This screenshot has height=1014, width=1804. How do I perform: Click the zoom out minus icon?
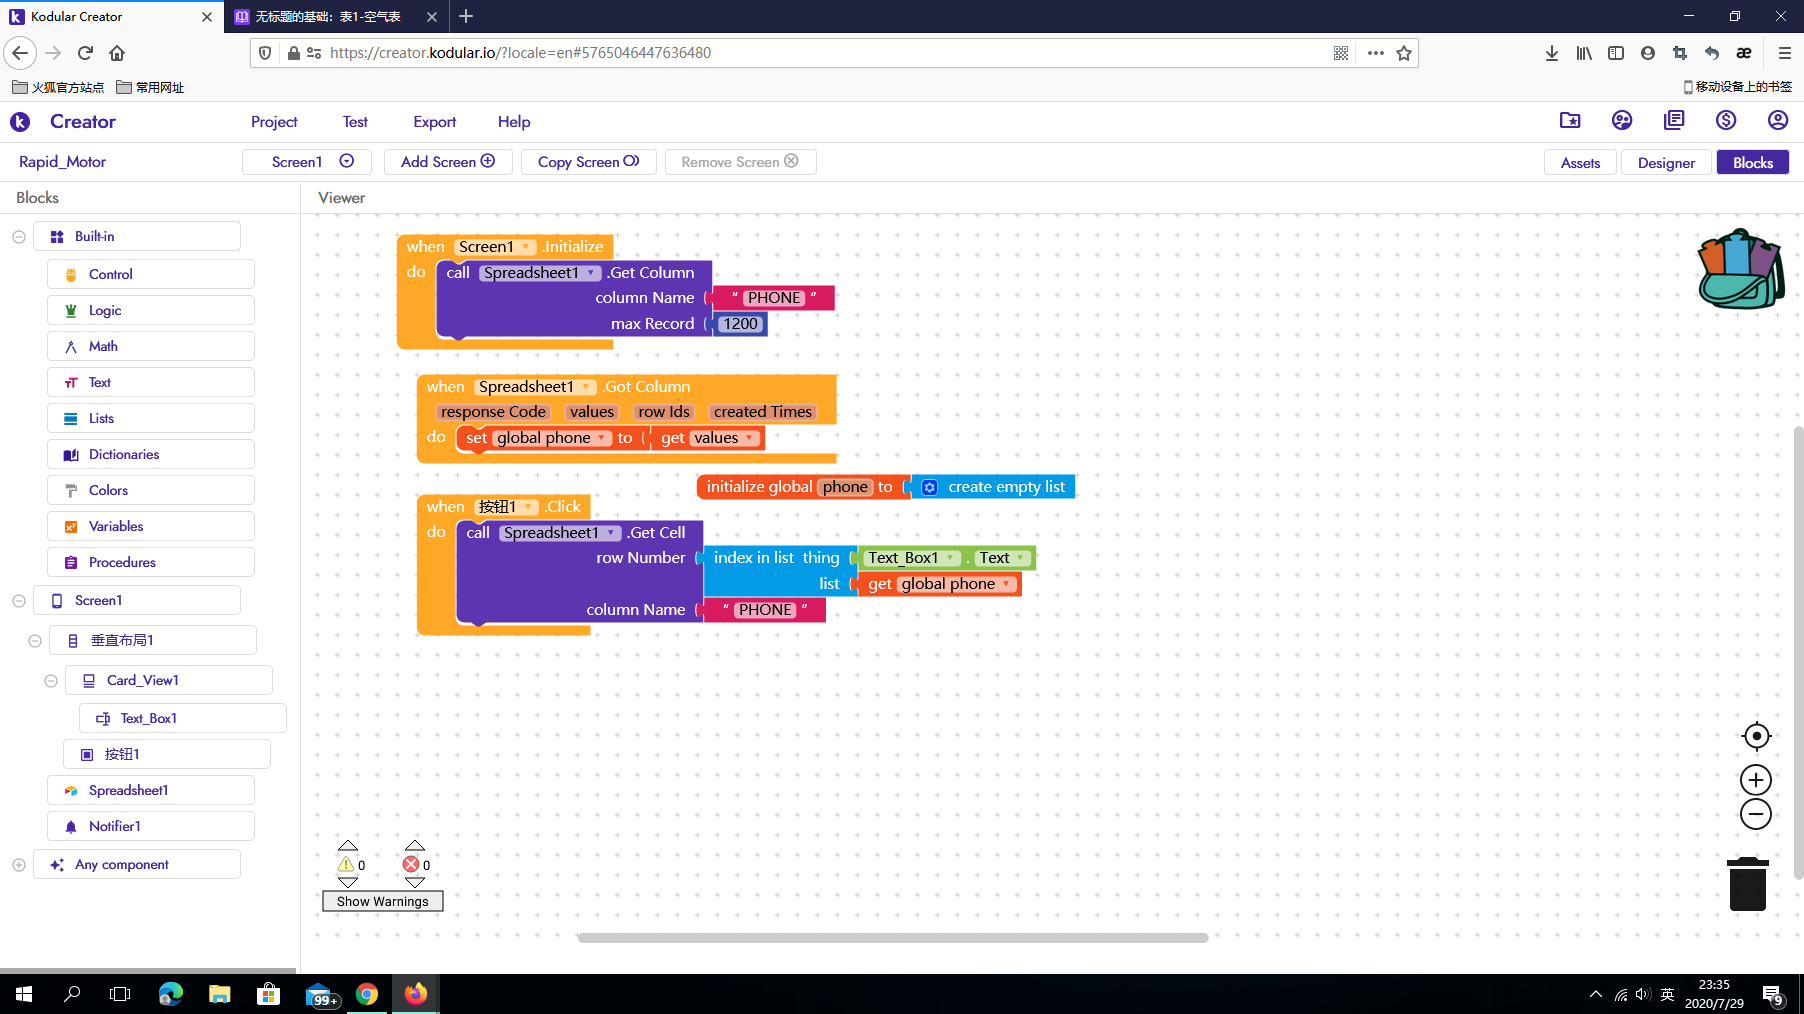point(1756,814)
